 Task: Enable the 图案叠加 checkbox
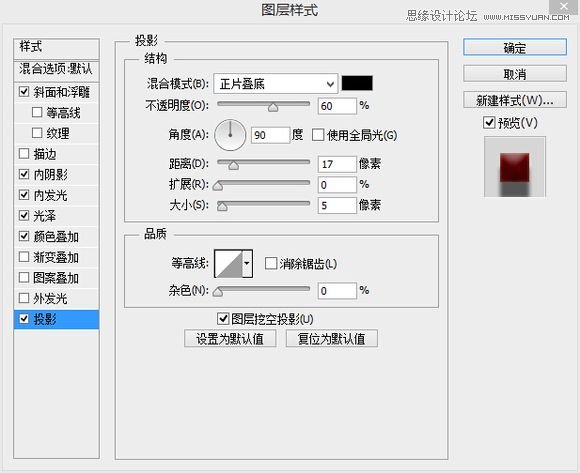pyautogui.click(x=24, y=277)
